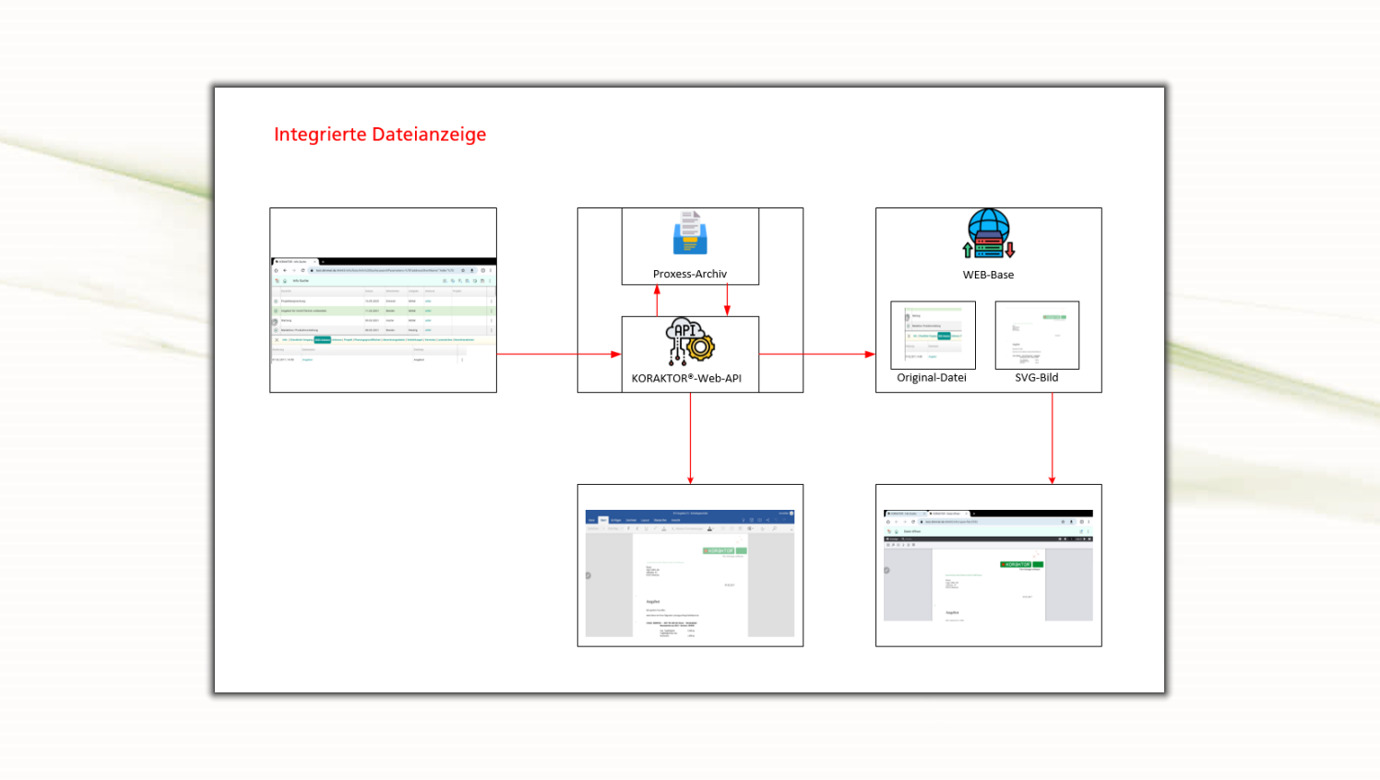Click the "WEB-Base" text label
1380x780 pixels.
[988, 274]
